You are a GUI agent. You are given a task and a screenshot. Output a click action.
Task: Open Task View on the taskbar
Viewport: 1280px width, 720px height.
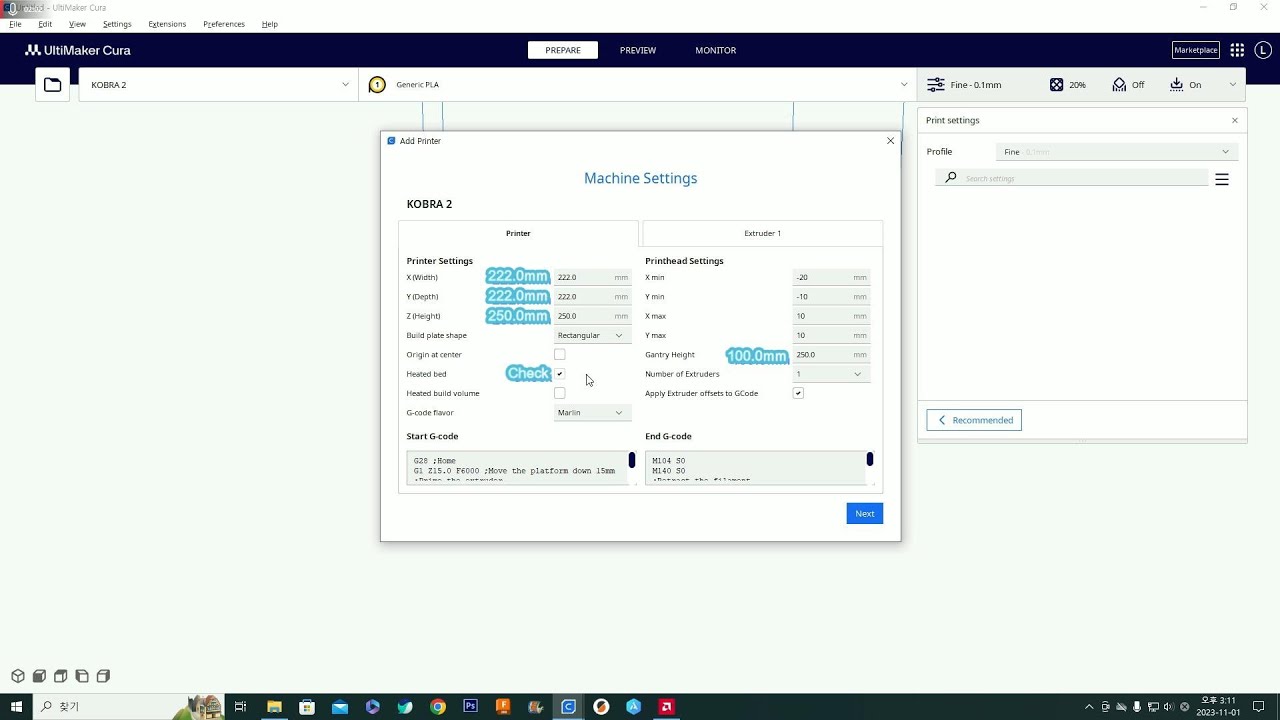point(240,706)
